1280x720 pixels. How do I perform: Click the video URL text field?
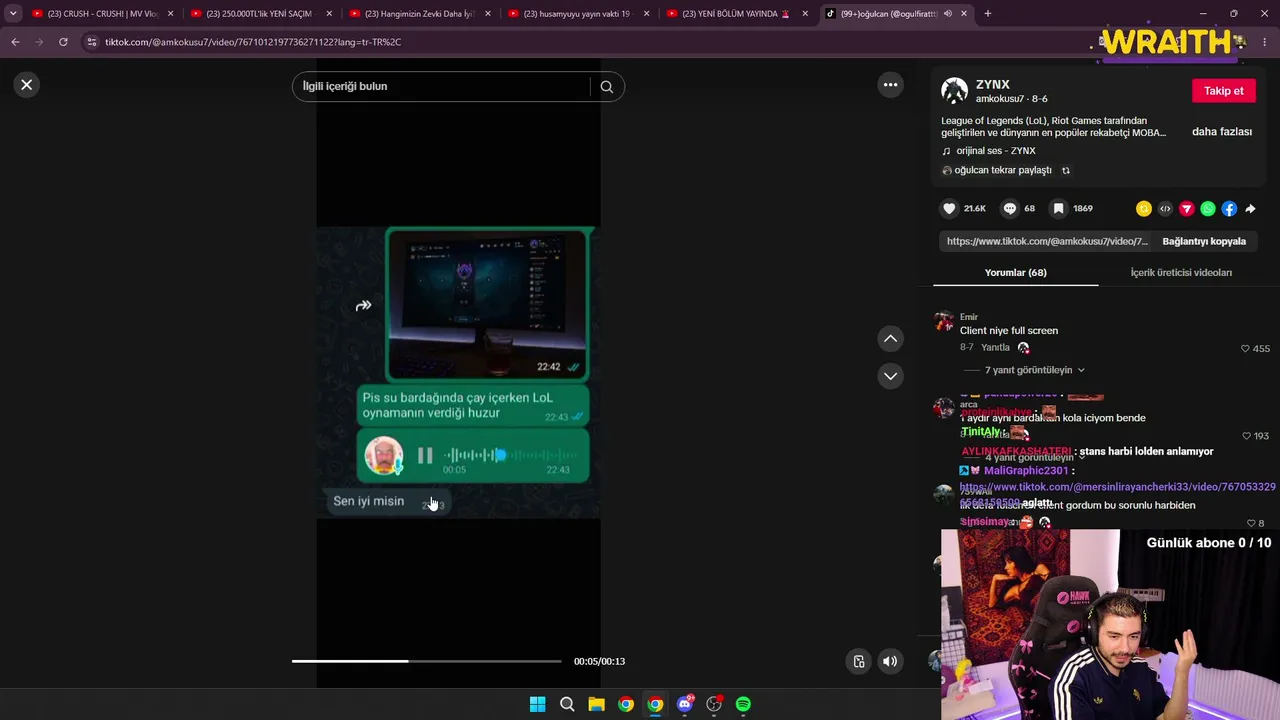1047,241
